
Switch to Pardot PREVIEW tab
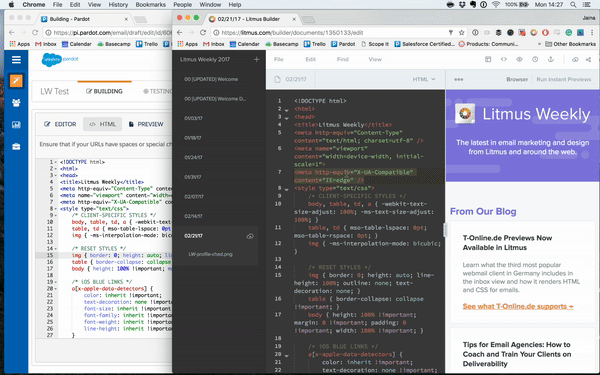coord(146,124)
